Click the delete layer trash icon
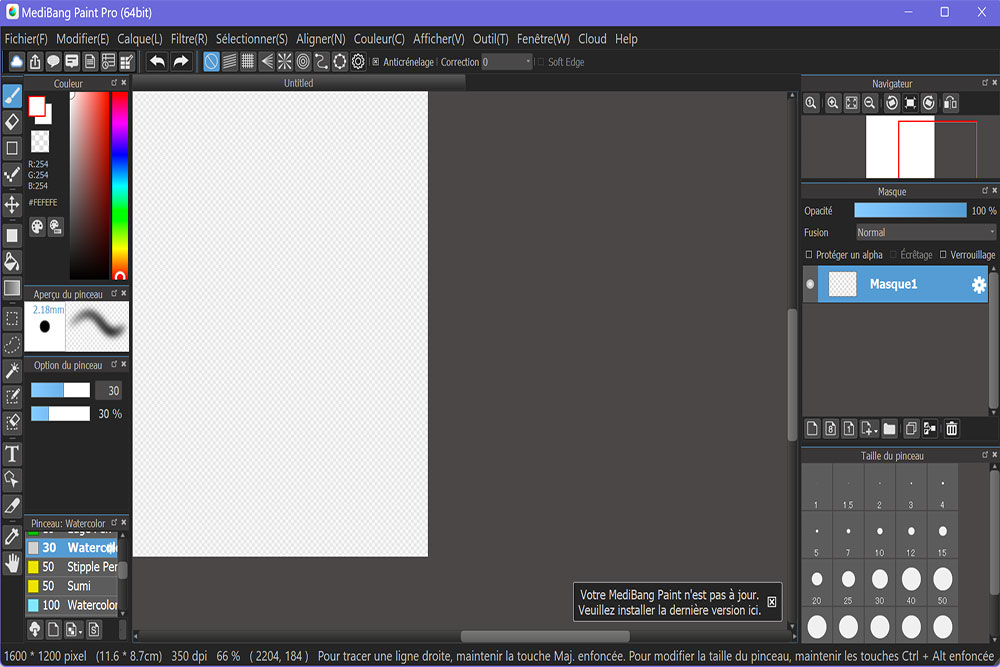Screen dimensions: 1000x667 point(952,429)
